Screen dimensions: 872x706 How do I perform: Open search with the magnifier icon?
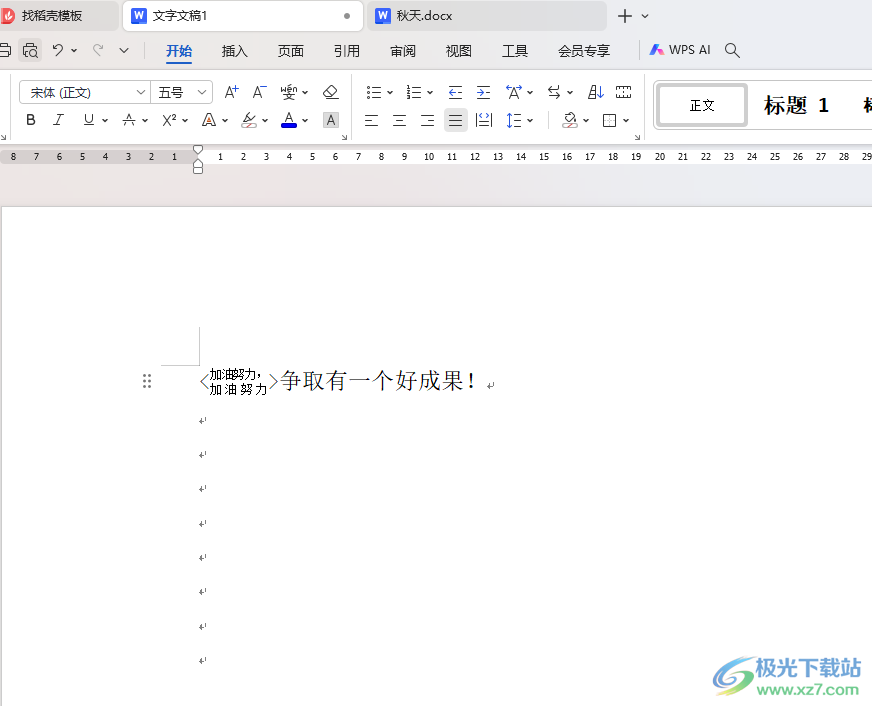click(x=732, y=51)
